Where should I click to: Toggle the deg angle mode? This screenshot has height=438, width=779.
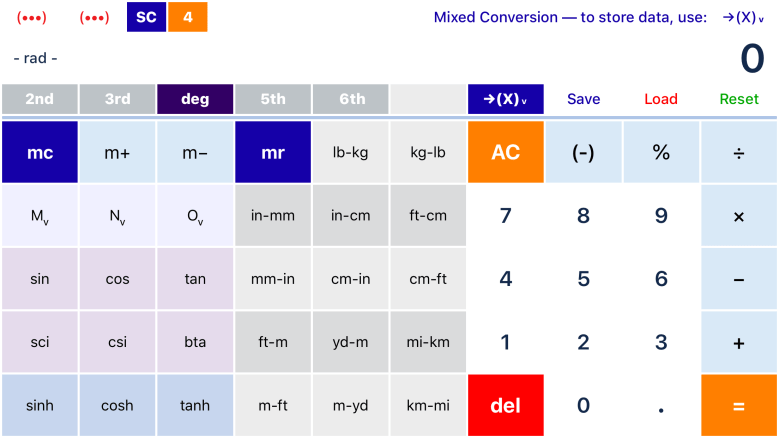(x=195, y=99)
